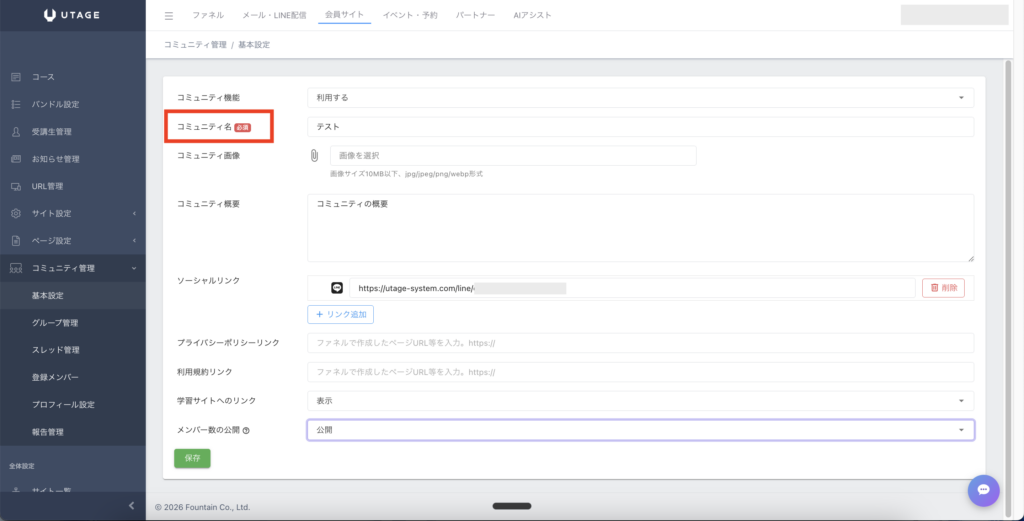Toggle the hamburger menu icon

pyautogui.click(x=169, y=16)
